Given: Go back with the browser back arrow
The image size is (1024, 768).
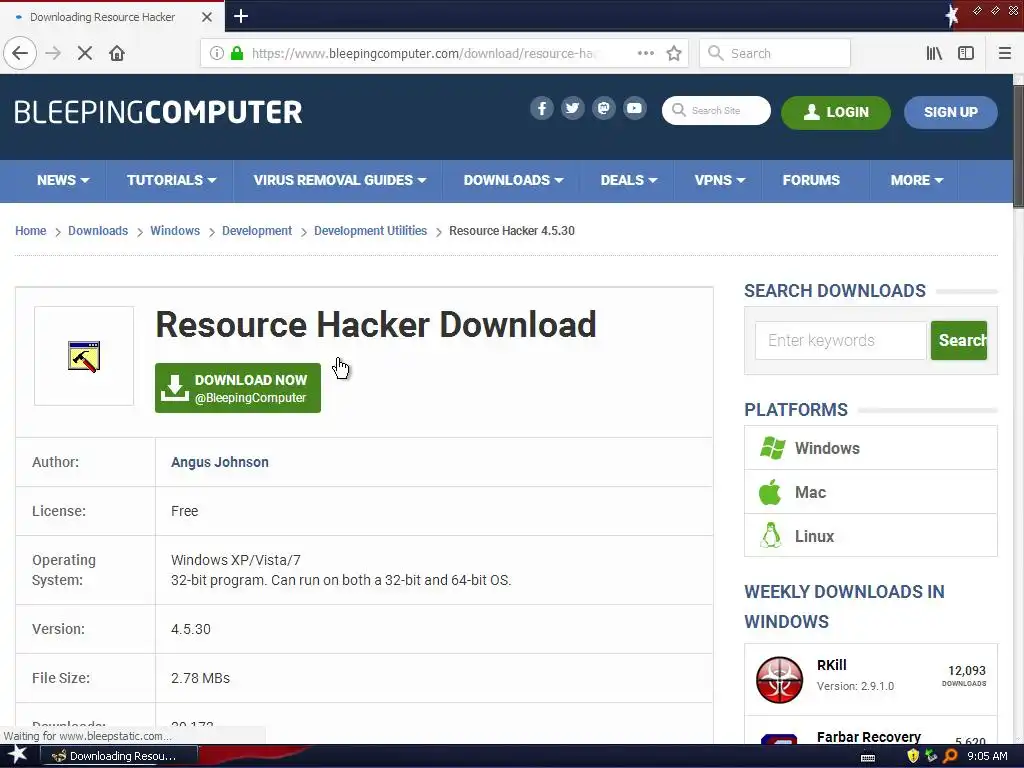Looking at the screenshot, I should [x=20, y=53].
